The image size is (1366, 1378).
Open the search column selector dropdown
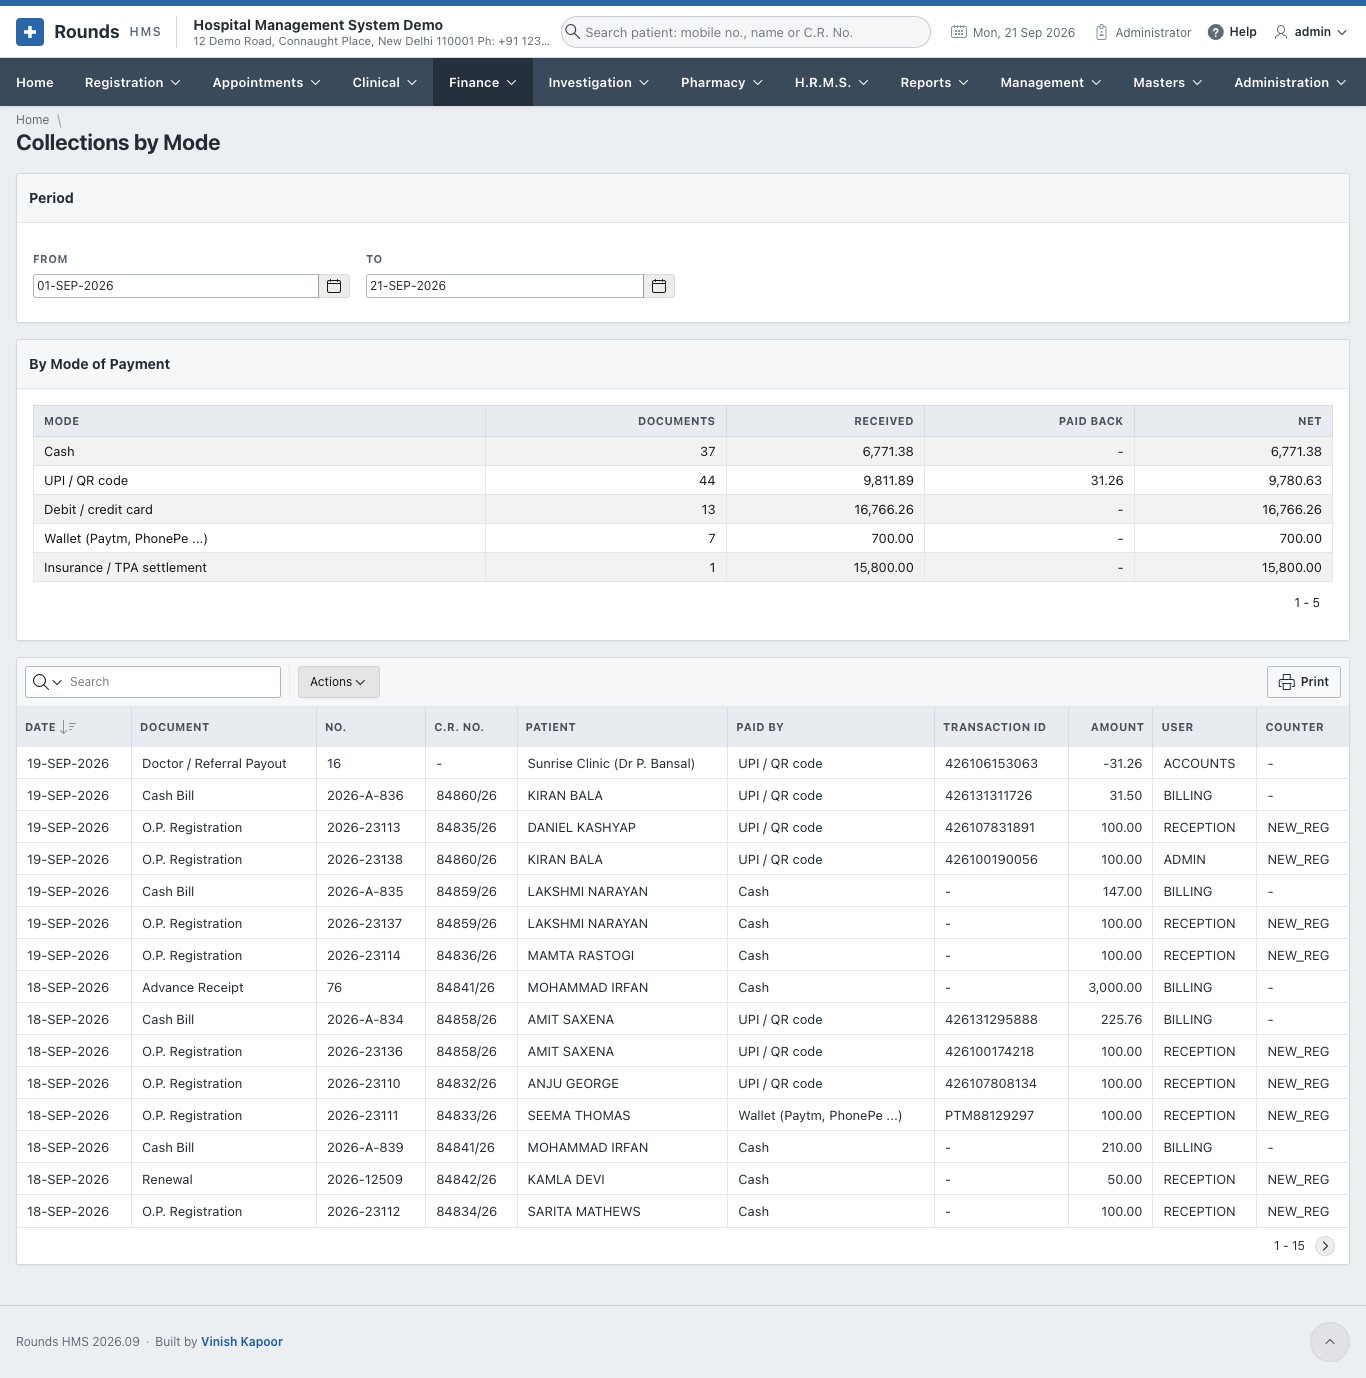48,682
